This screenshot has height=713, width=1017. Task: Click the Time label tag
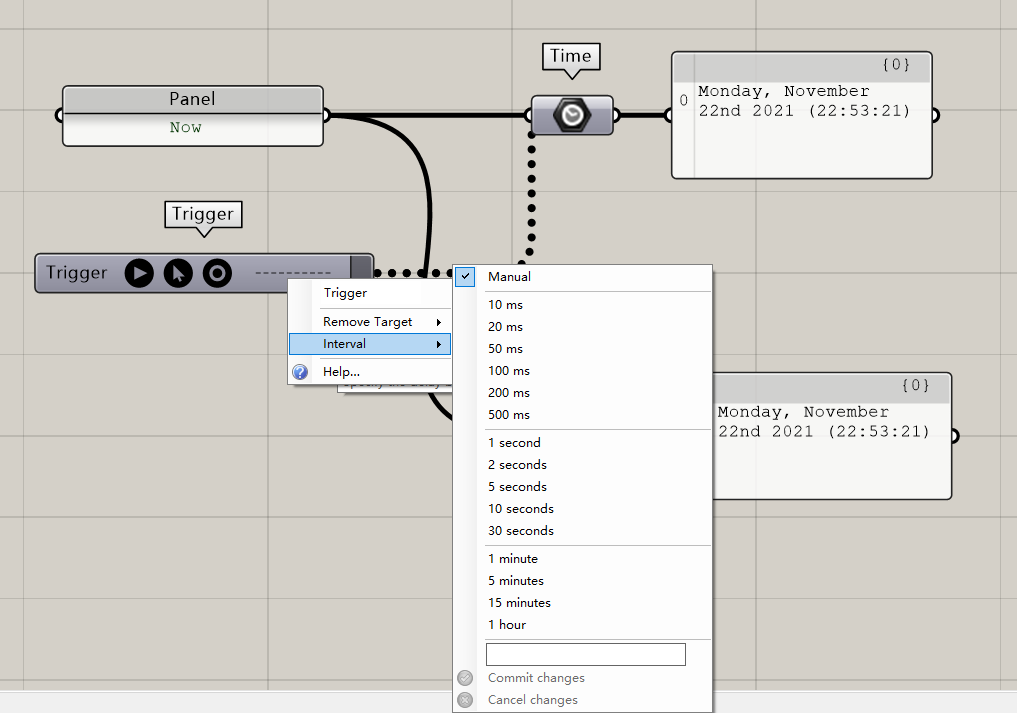571,56
